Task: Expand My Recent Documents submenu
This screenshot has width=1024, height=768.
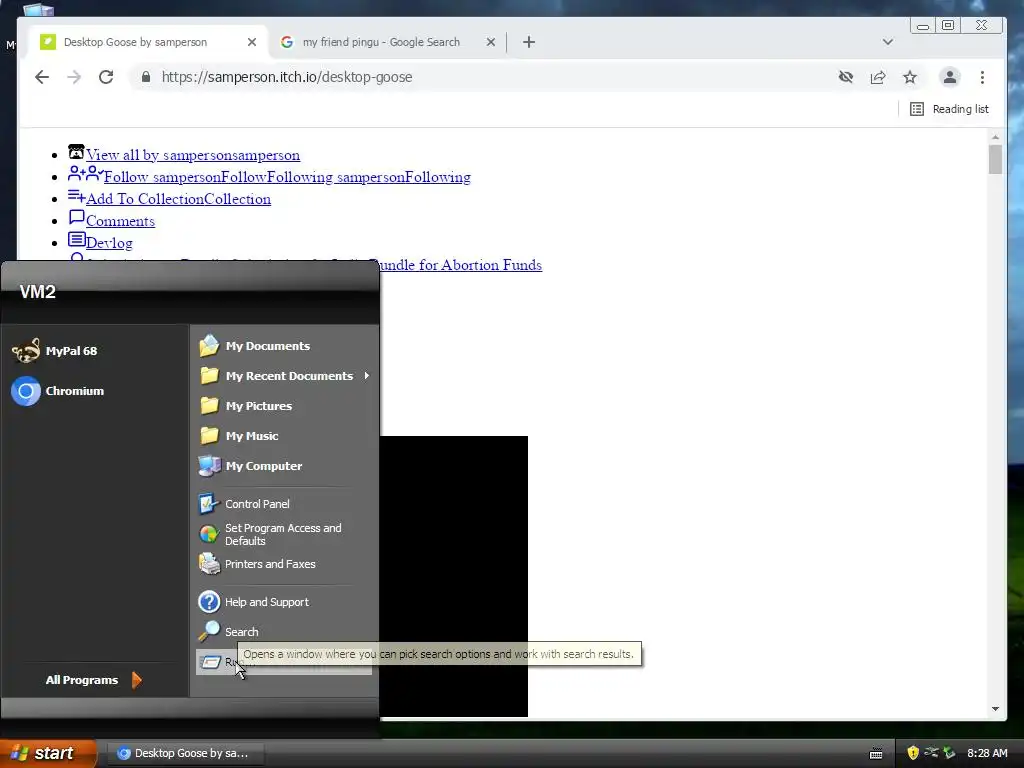Action: [x=284, y=376]
